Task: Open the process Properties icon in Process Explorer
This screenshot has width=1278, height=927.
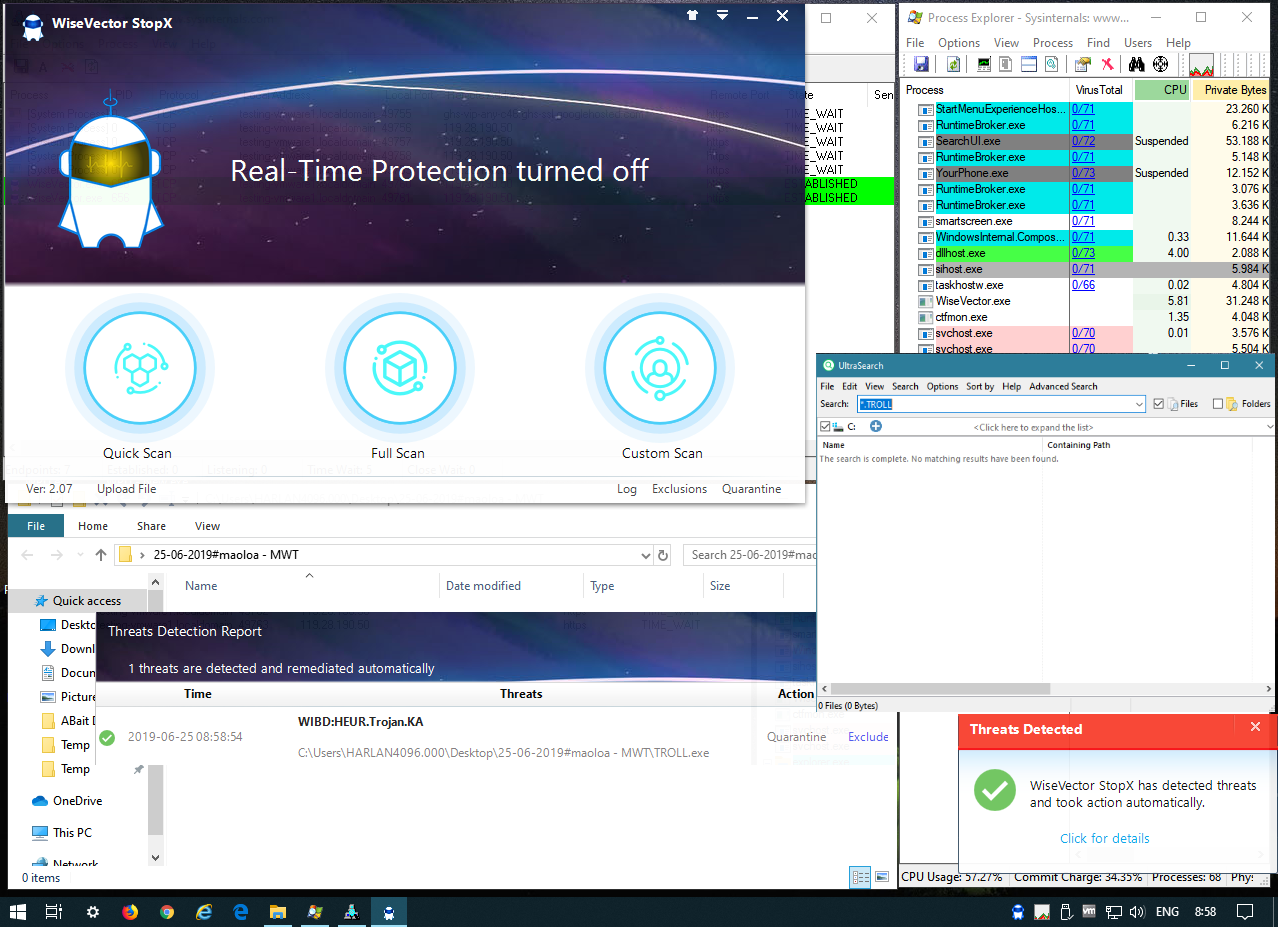Action: pyautogui.click(x=1083, y=64)
